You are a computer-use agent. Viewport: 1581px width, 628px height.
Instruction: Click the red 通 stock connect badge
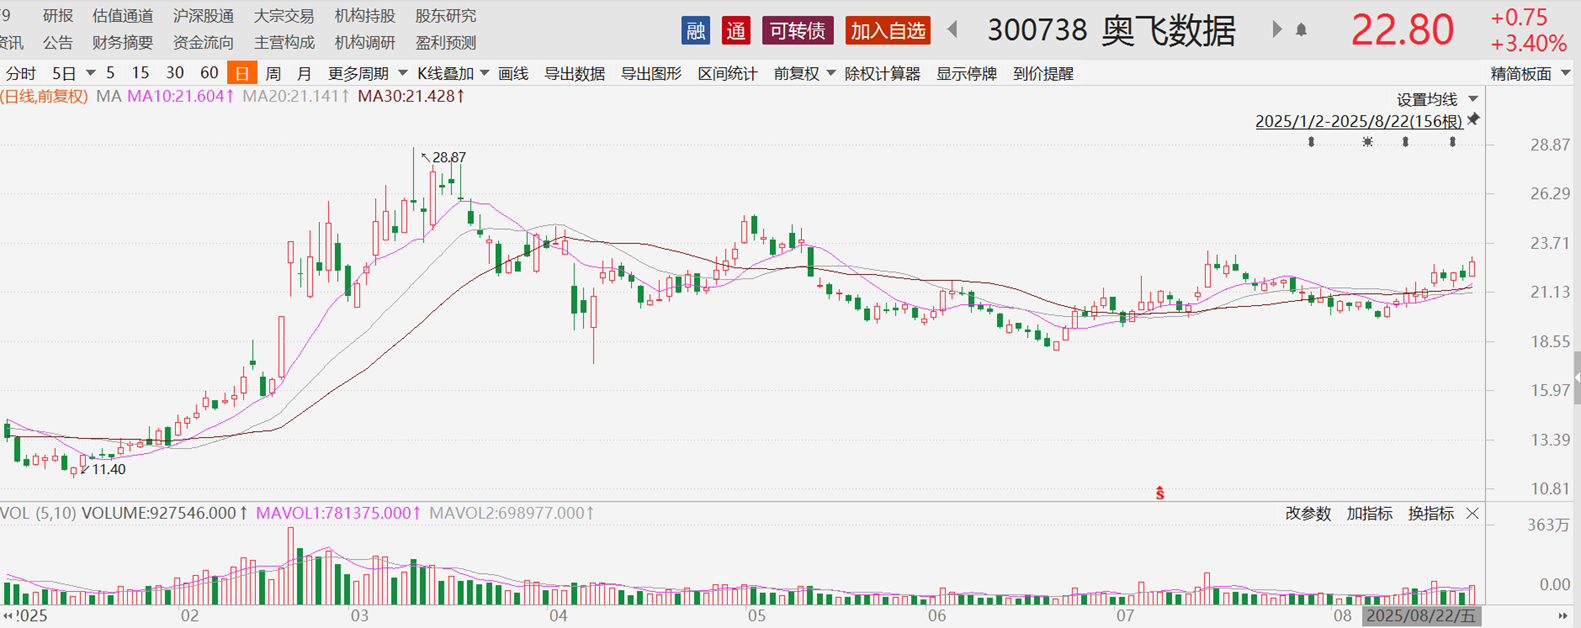tap(736, 31)
